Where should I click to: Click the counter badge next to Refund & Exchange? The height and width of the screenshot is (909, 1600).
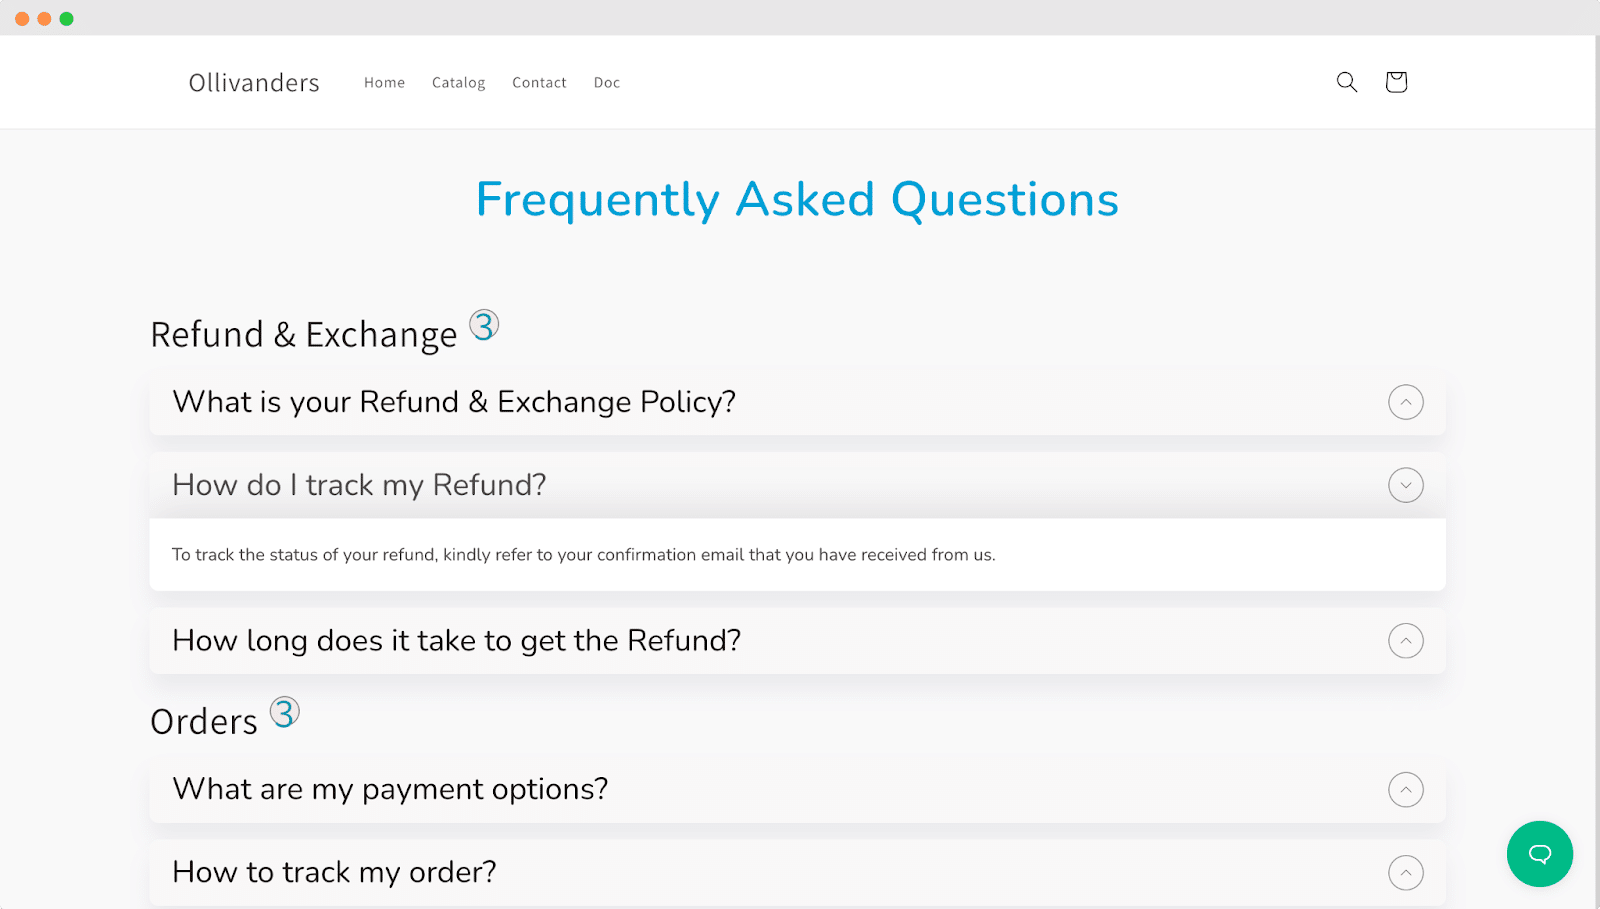(x=483, y=325)
